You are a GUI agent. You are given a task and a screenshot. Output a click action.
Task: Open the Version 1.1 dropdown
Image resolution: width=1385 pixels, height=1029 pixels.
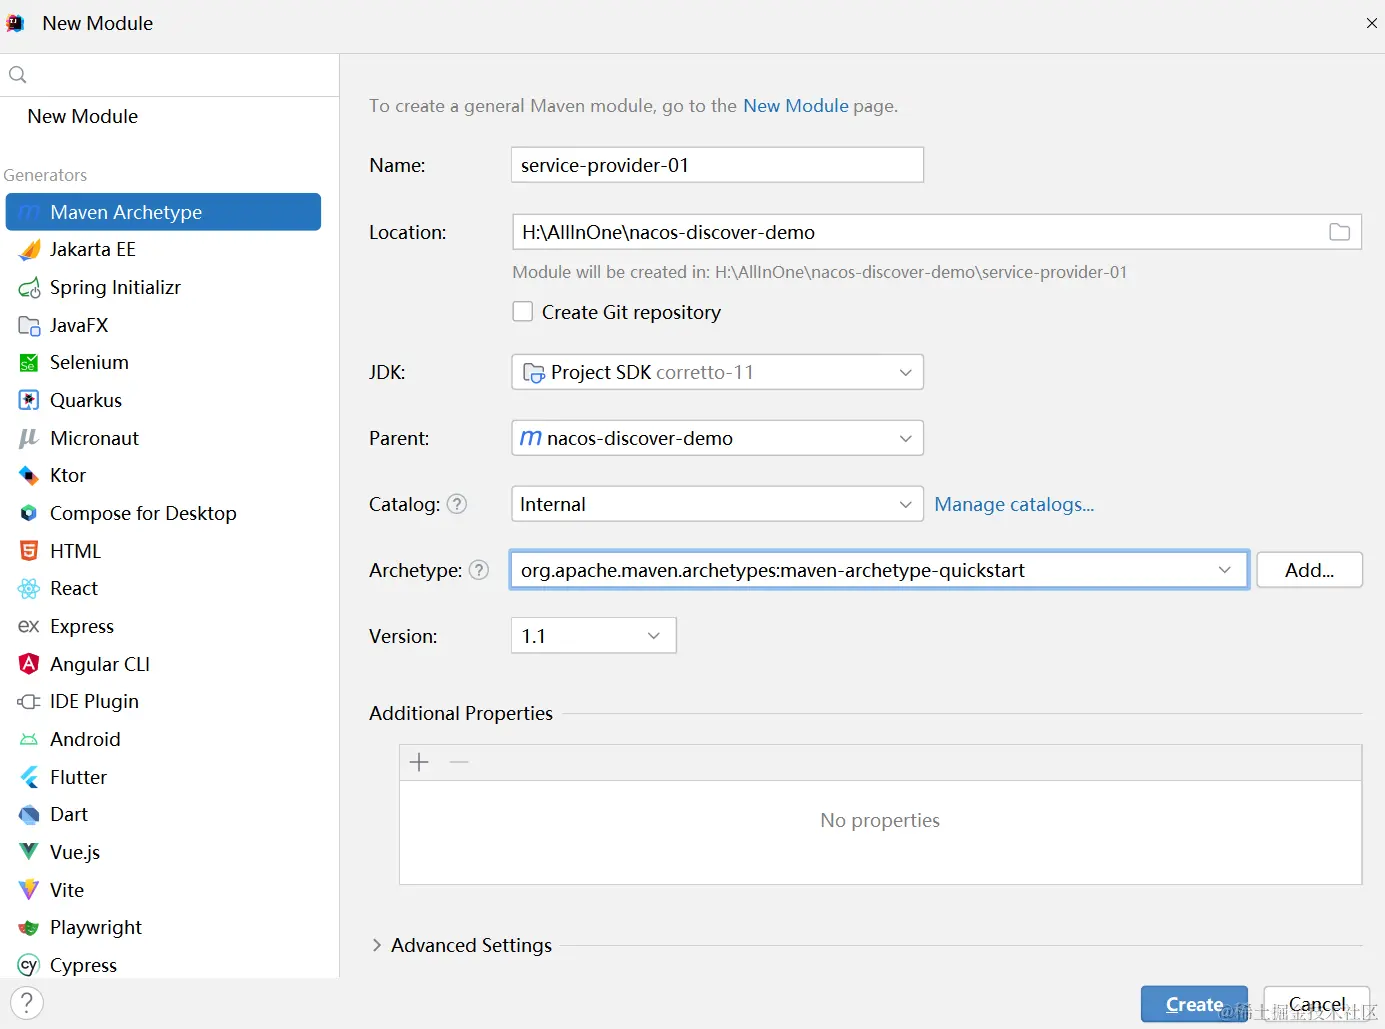pos(593,636)
